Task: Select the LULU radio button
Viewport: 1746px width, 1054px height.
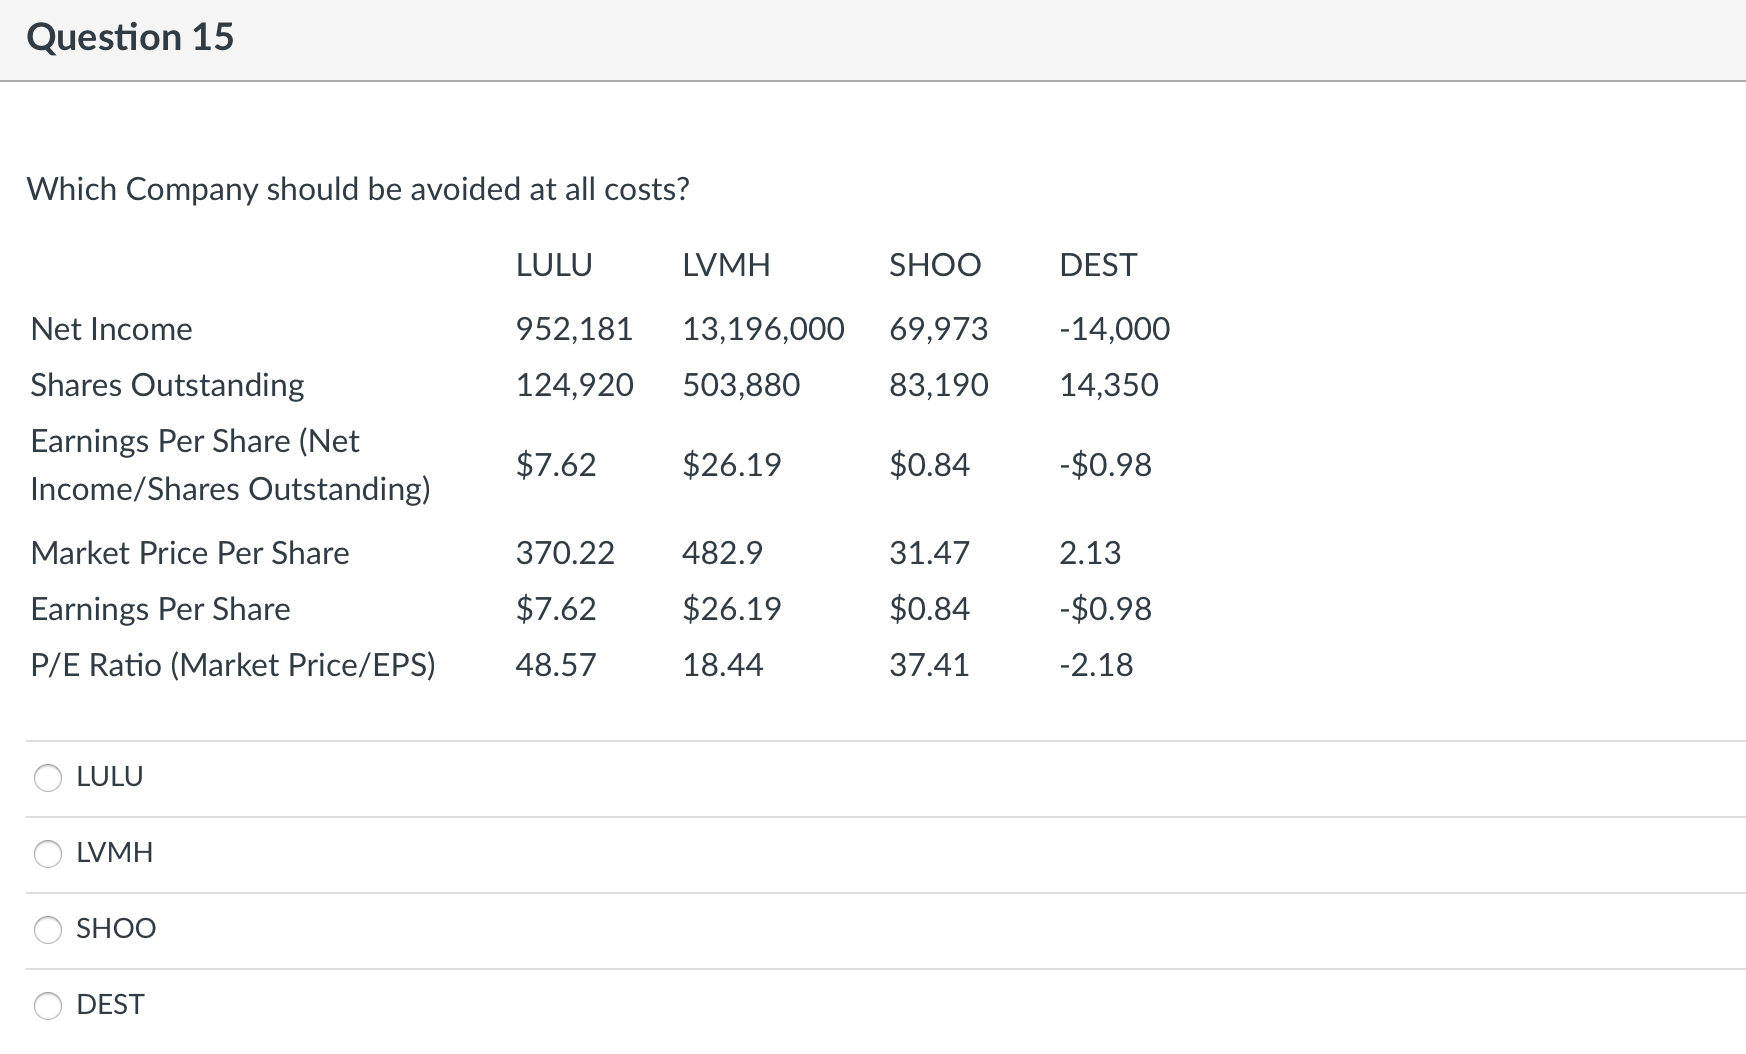Action: (x=48, y=777)
